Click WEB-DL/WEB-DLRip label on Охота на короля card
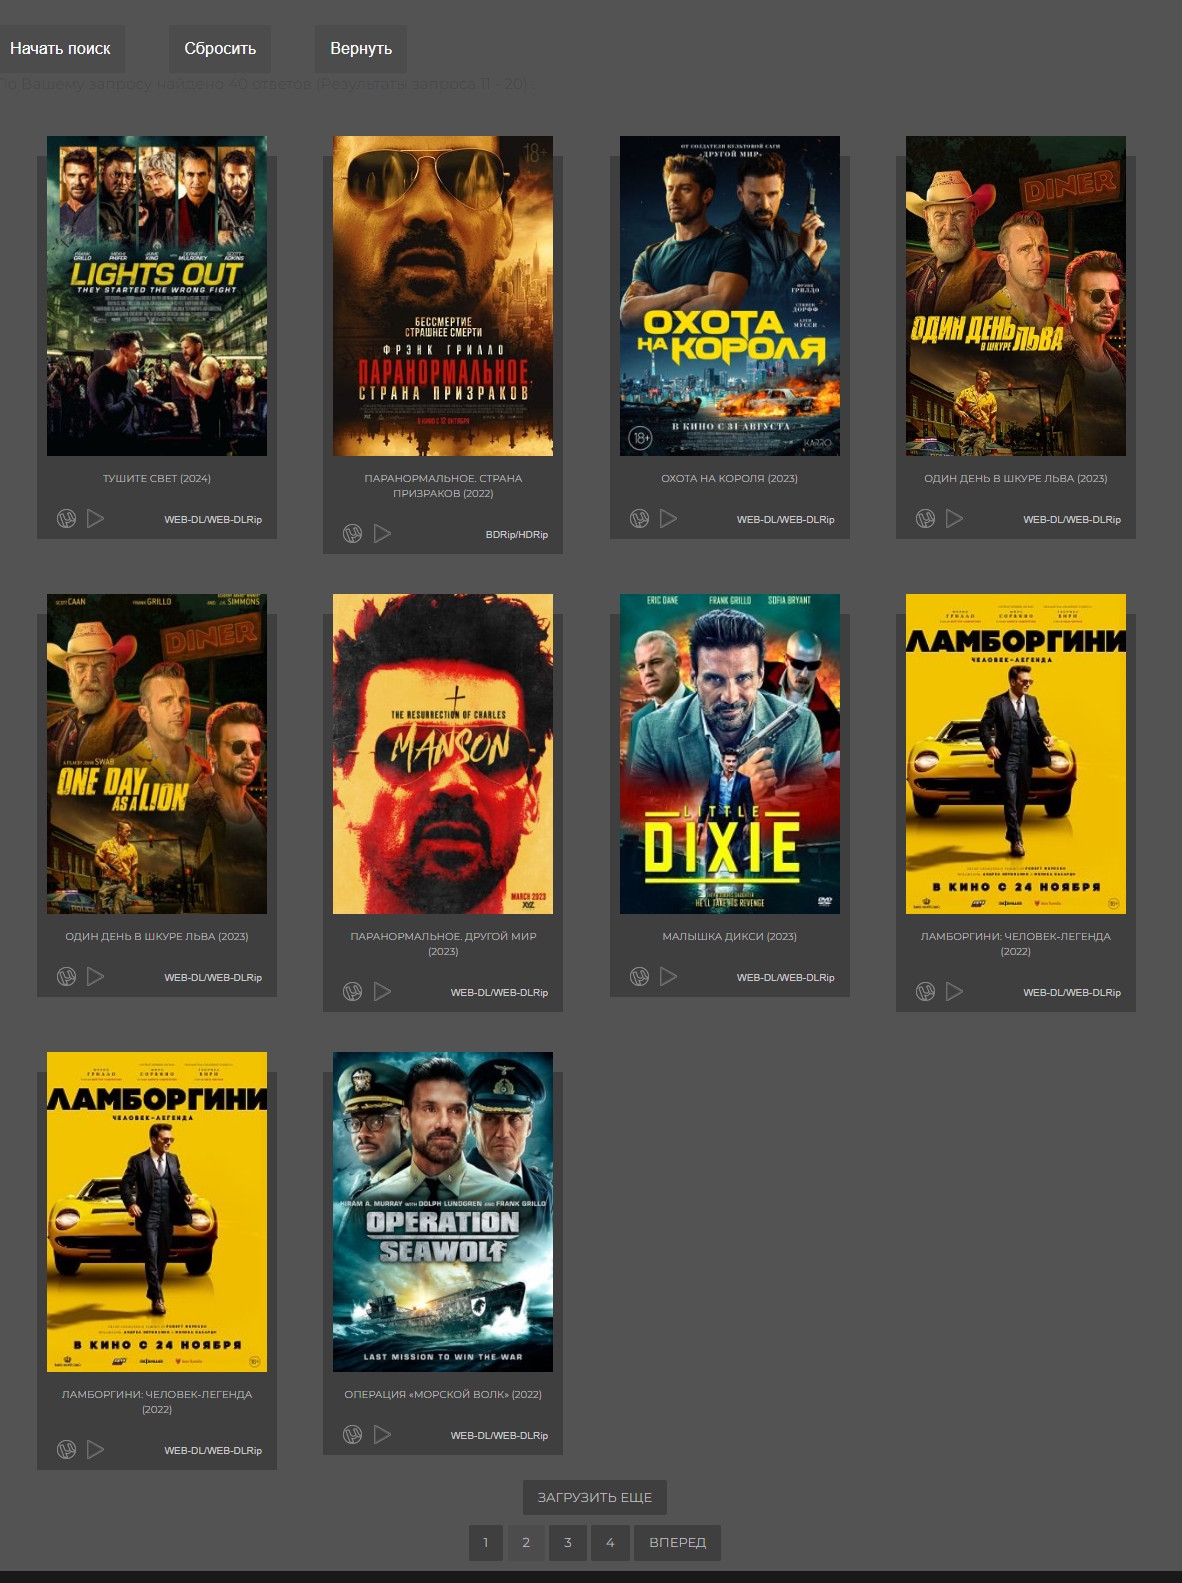The image size is (1182, 1583). click(786, 520)
